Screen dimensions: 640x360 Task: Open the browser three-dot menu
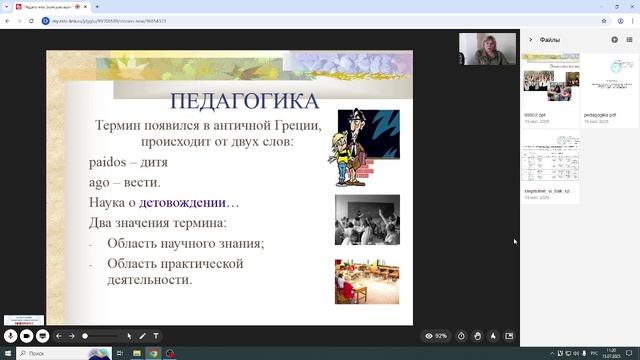click(633, 21)
